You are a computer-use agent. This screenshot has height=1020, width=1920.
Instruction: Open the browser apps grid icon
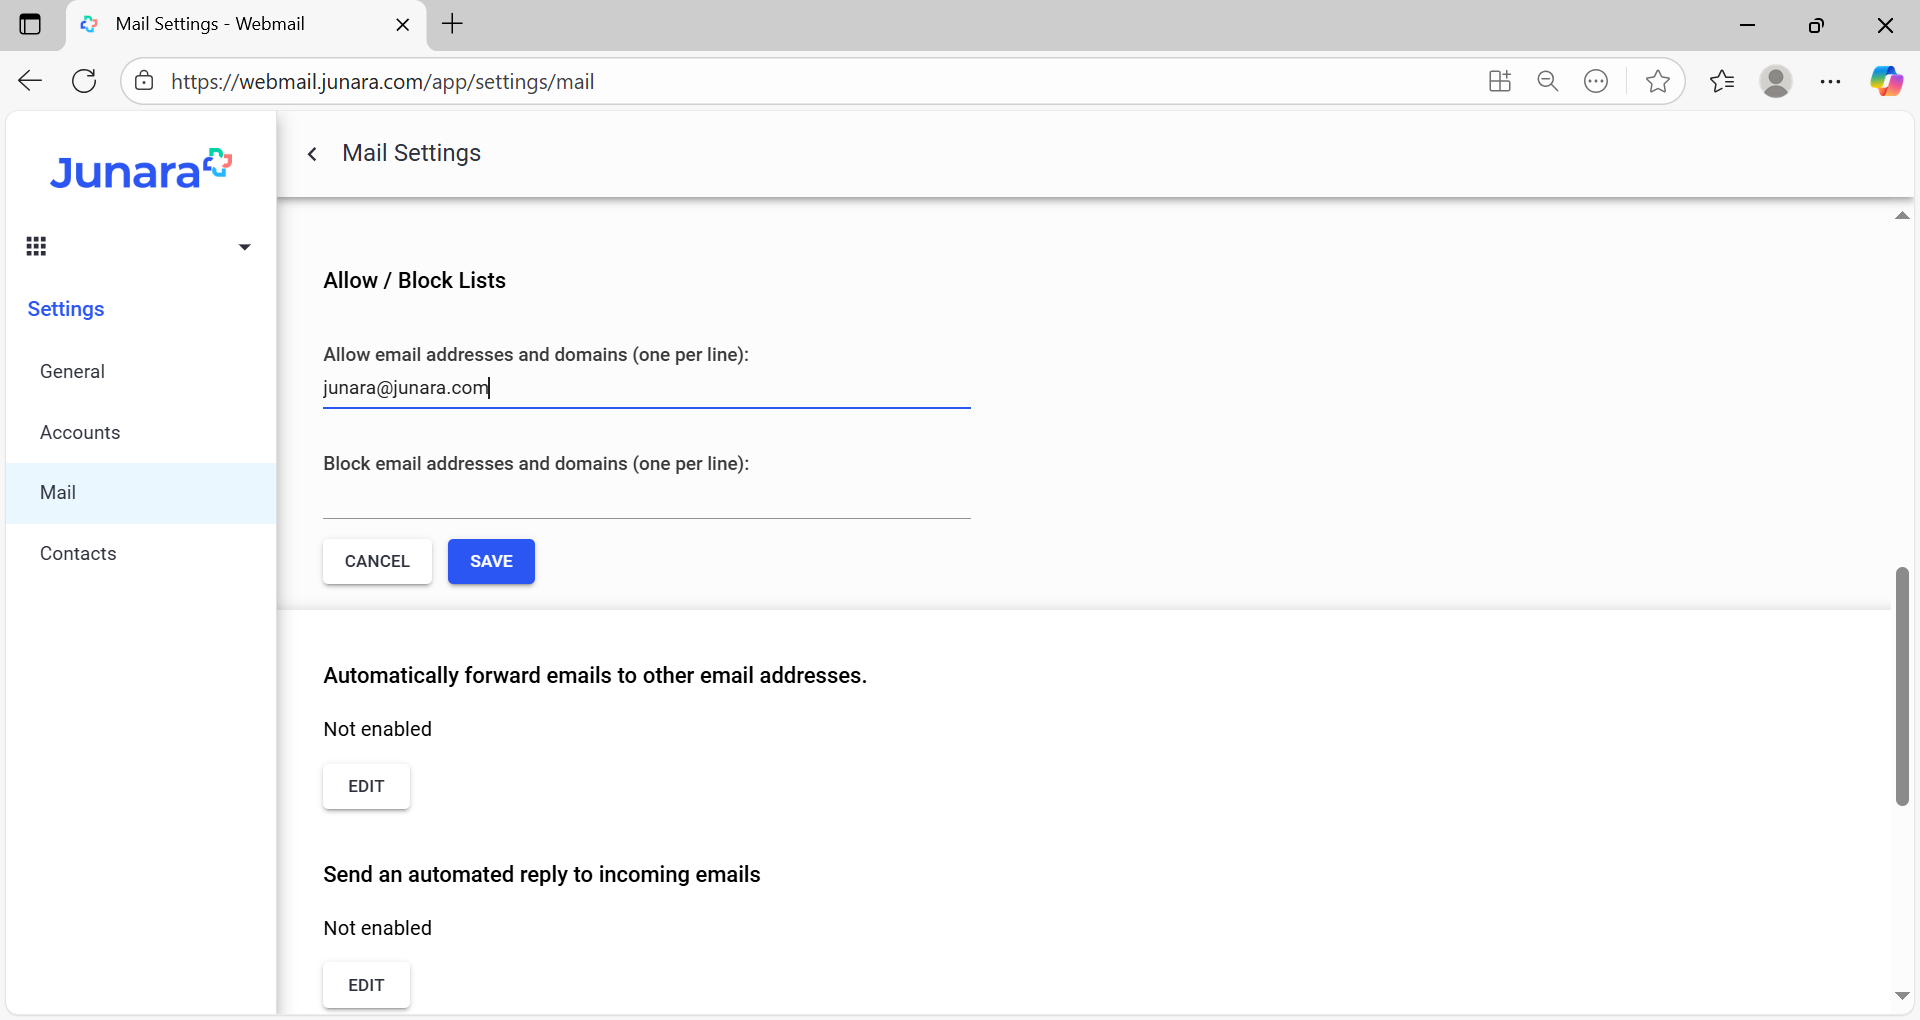[1500, 81]
